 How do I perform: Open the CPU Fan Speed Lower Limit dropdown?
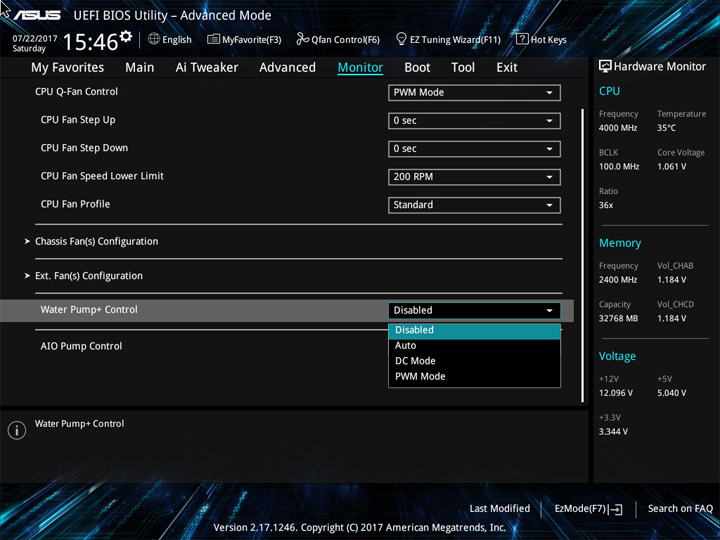point(474,177)
